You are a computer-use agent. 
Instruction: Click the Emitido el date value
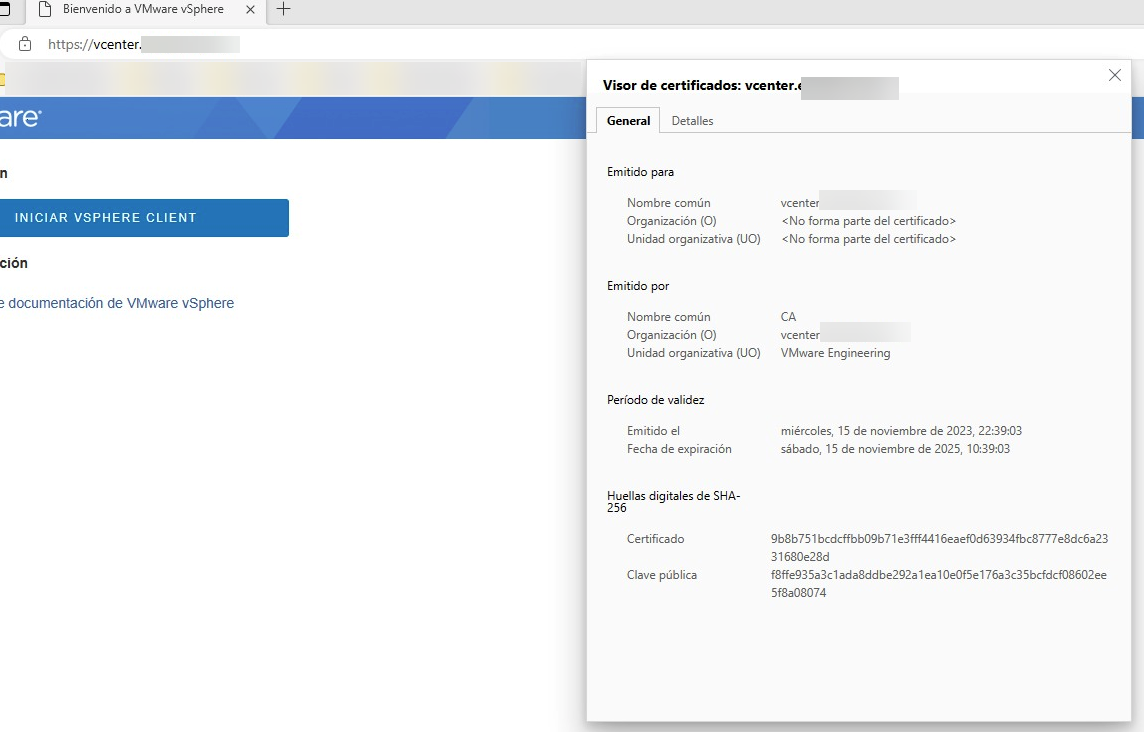tap(901, 431)
